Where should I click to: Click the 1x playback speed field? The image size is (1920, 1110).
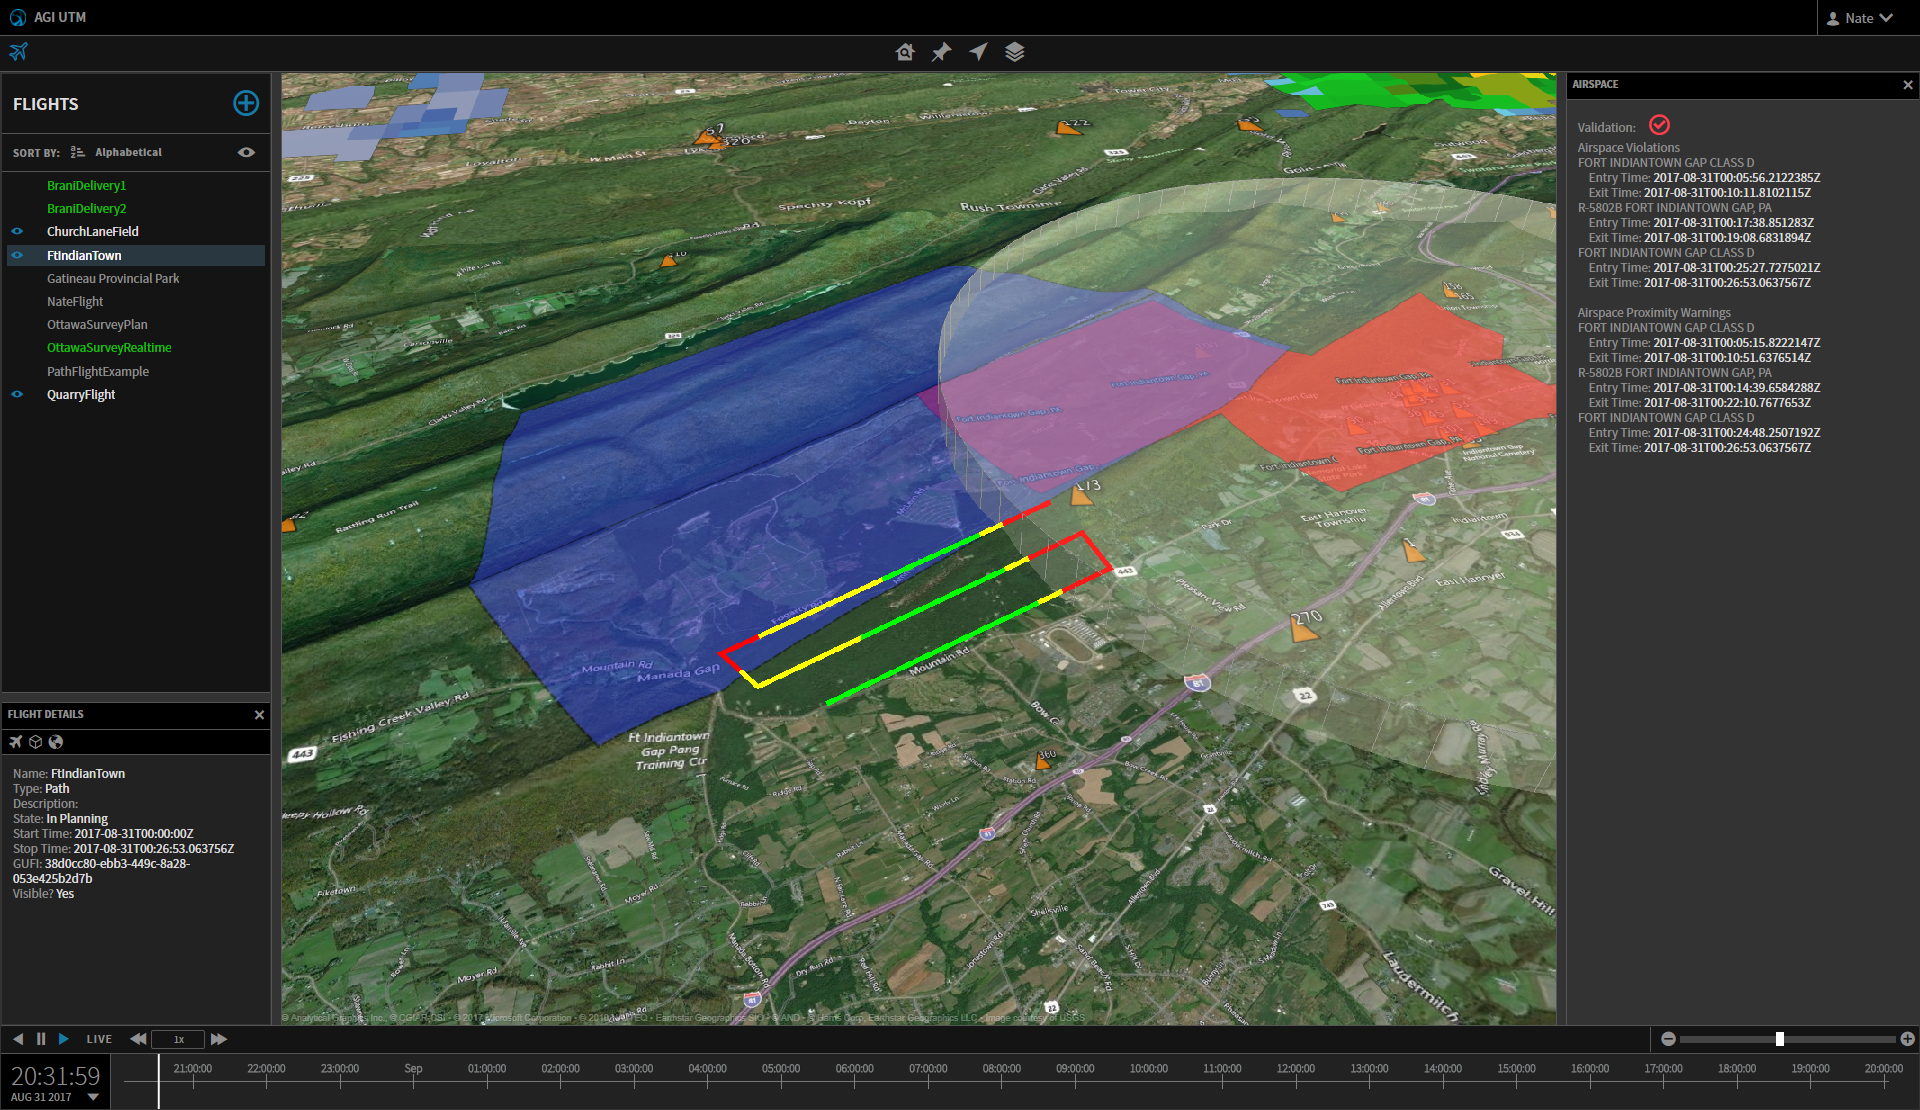click(x=178, y=1039)
